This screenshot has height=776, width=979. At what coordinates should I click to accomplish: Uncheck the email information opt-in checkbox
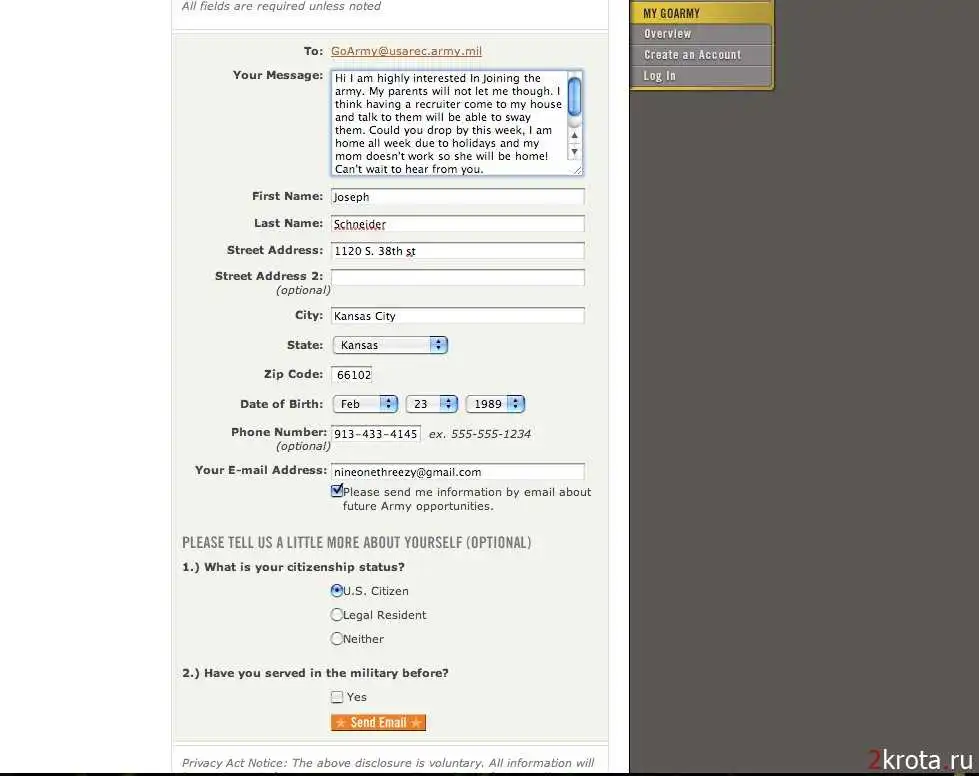click(x=337, y=491)
